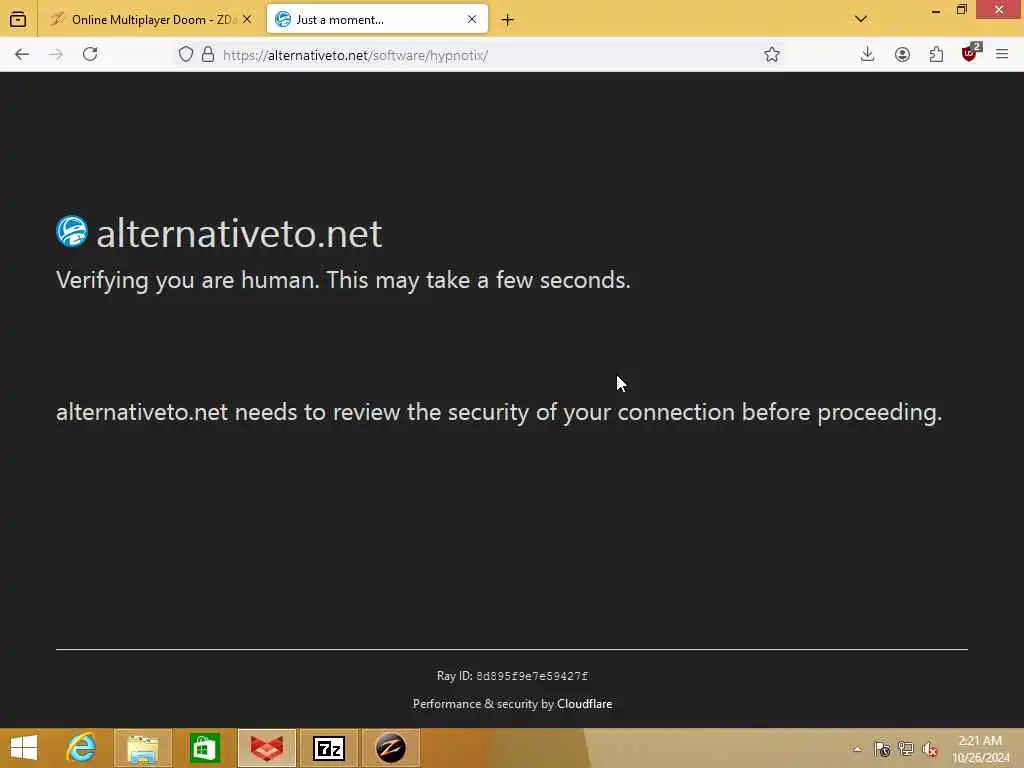This screenshot has width=1024, height=768.
Task: Open Action Center flag icon
Action: click(x=882, y=749)
